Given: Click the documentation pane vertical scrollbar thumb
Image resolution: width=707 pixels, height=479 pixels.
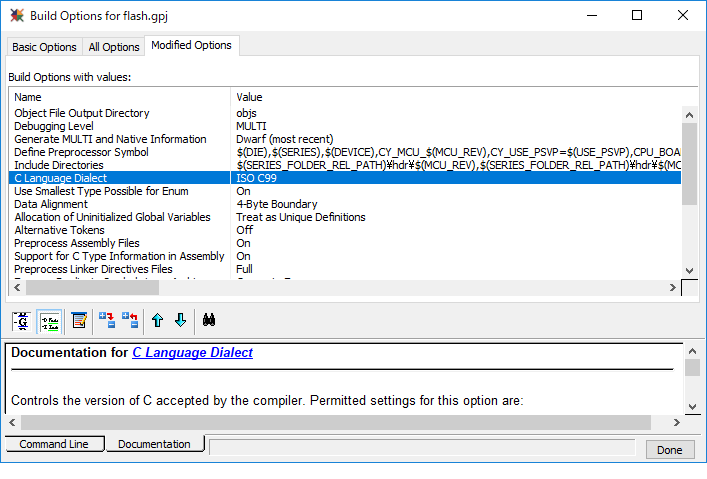Looking at the screenshot, I should tap(693, 368).
